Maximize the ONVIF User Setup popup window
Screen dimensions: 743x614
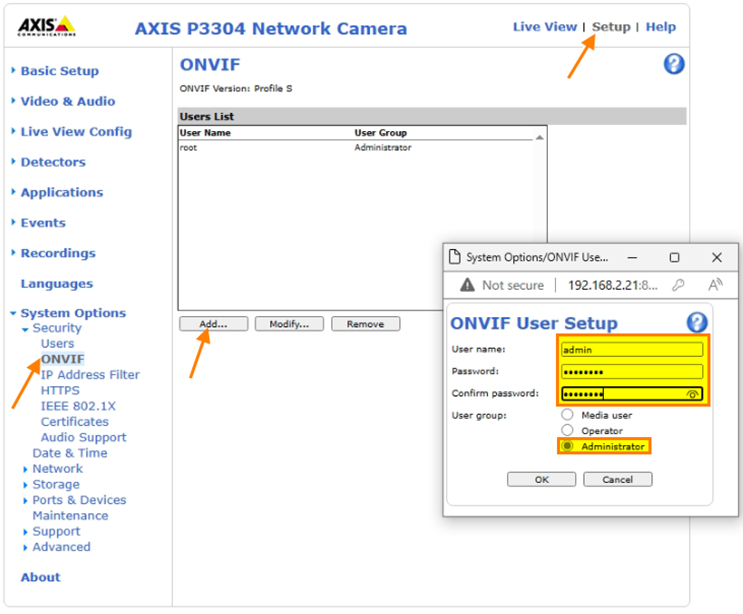(x=674, y=257)
